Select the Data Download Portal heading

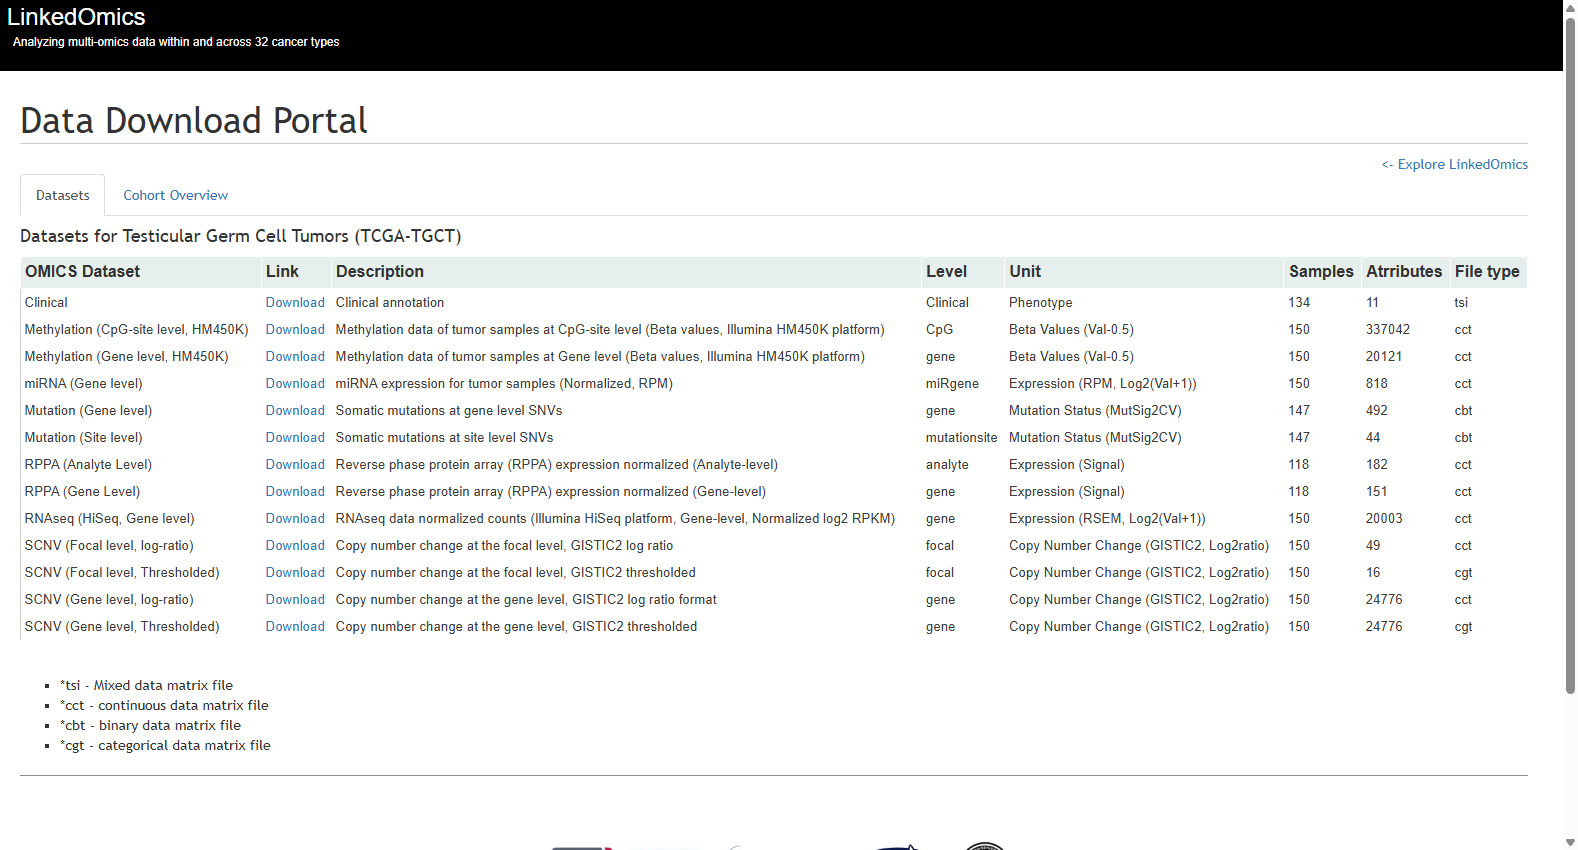(x=194, y=120)
